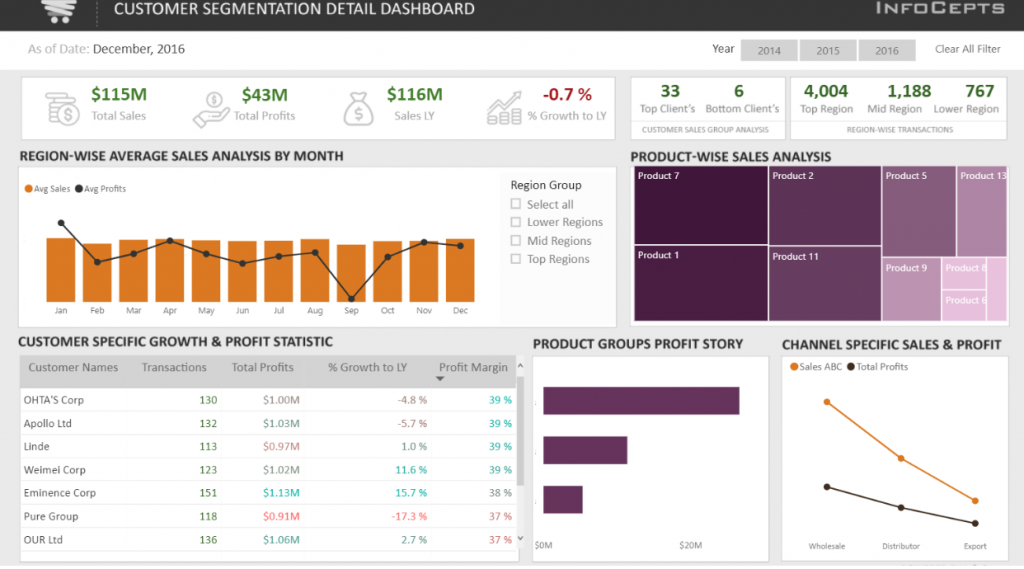Select the OHTA'S Corp row

(268, 400)
